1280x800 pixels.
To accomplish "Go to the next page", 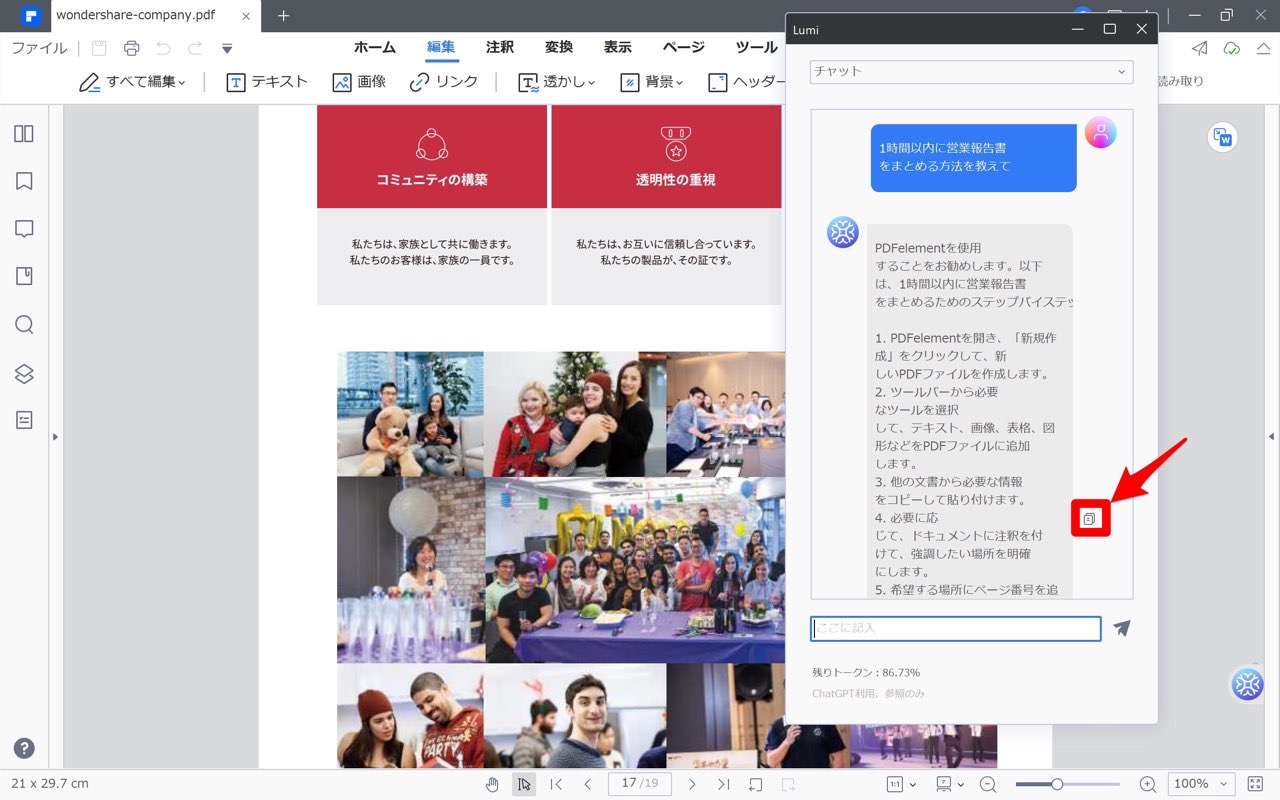I will pos(692,784).
